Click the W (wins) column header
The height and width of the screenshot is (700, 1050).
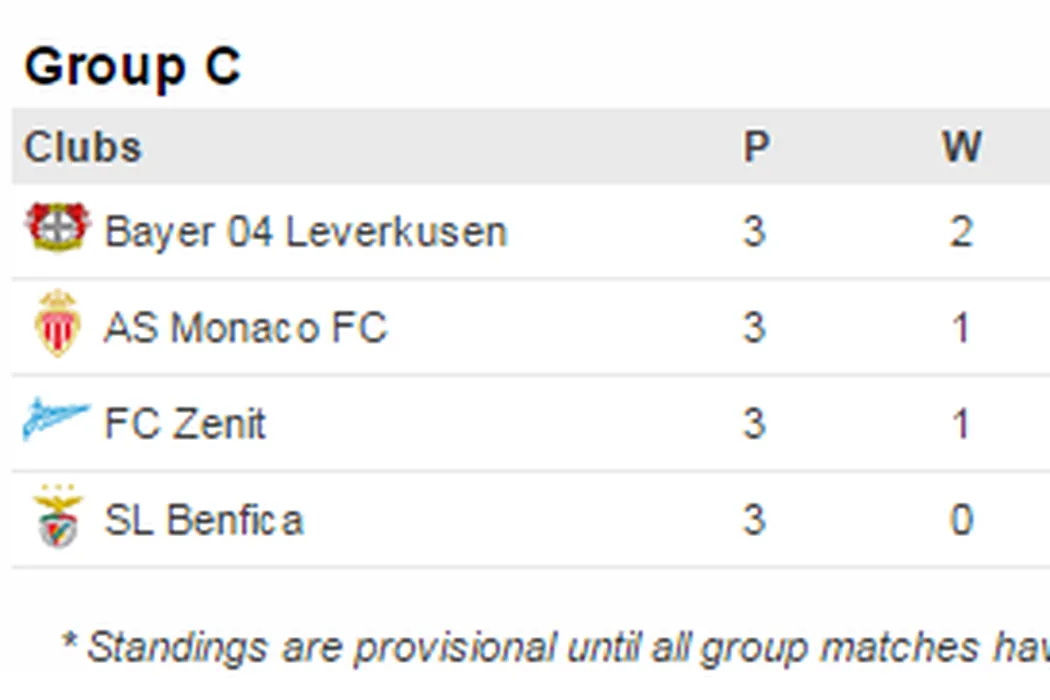click(x=961, y=147)
